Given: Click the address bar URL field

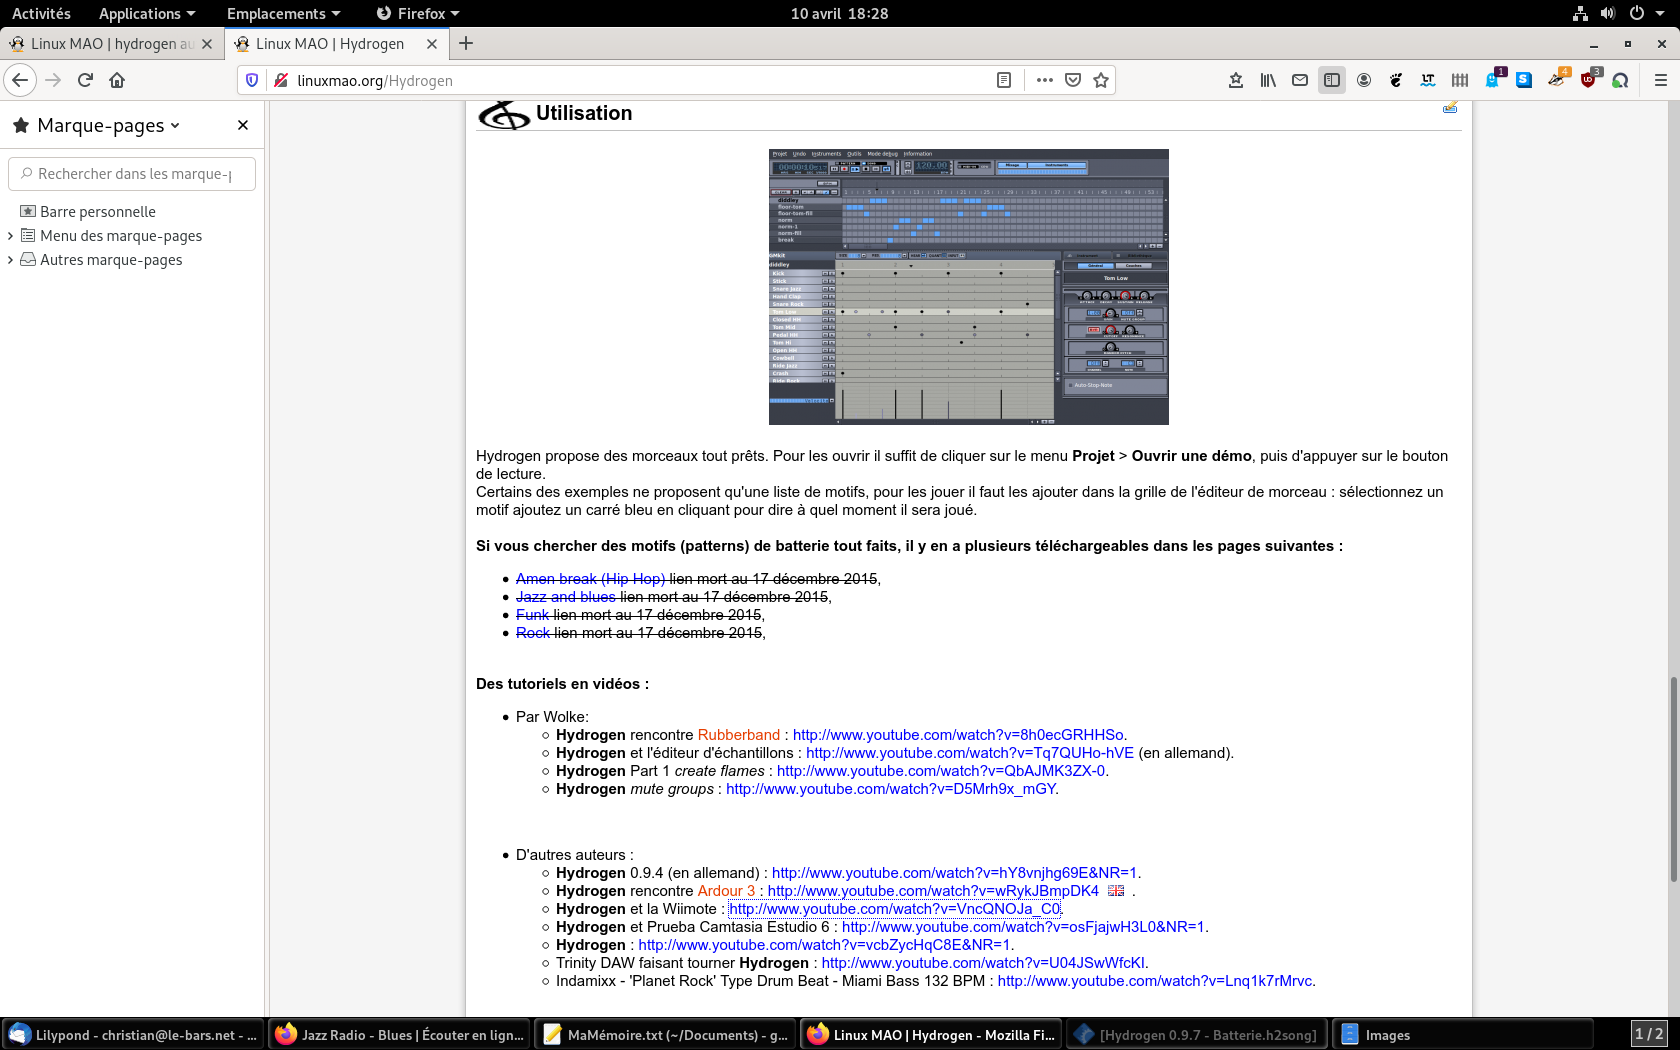Looking at the screenshot, I should (640, 80).
